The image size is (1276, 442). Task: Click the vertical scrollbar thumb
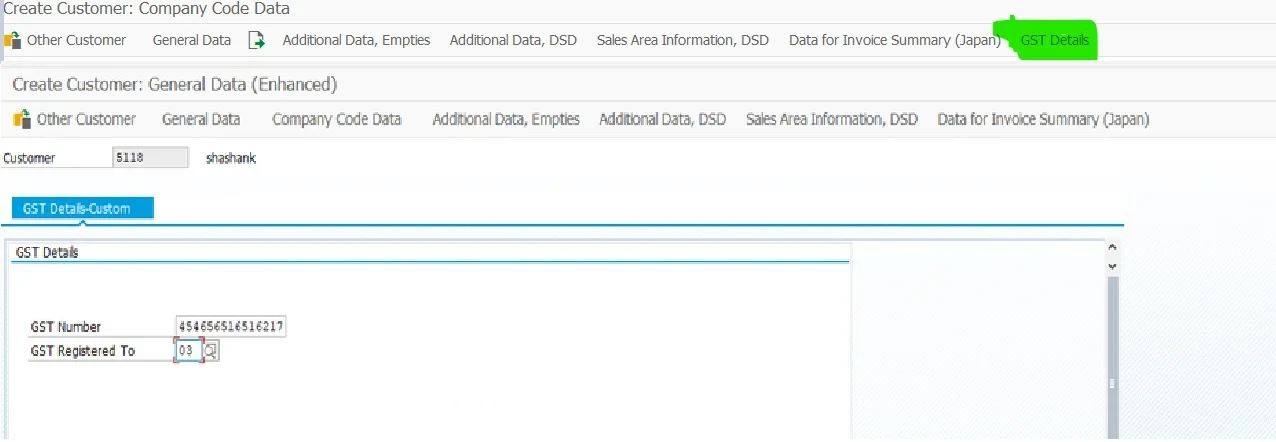[1112, 358]
